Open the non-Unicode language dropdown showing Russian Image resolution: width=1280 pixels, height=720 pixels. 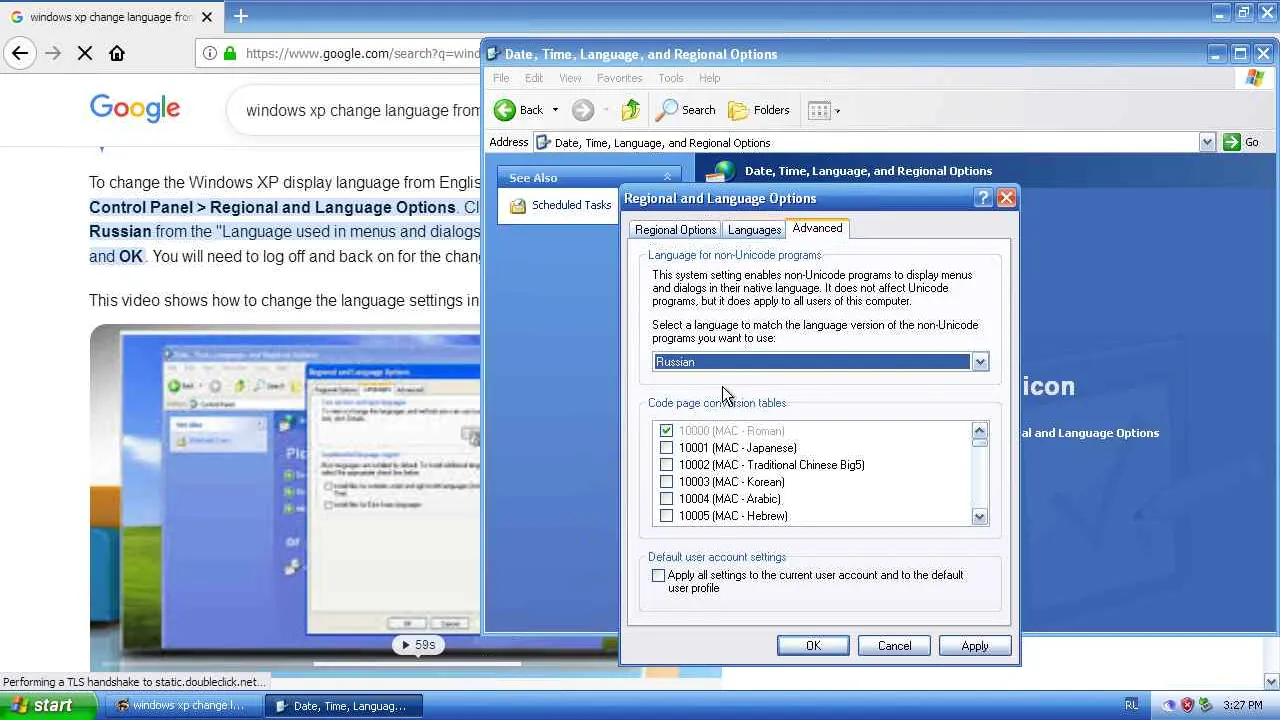click(980, 362)
